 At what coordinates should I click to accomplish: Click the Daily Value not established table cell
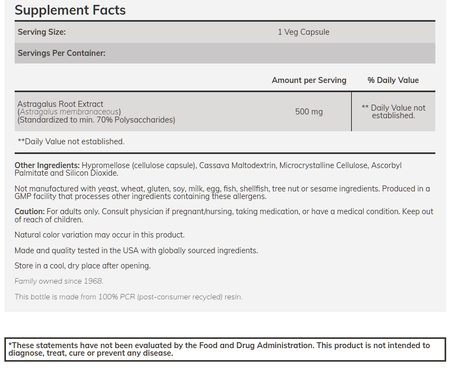(394, 112)
